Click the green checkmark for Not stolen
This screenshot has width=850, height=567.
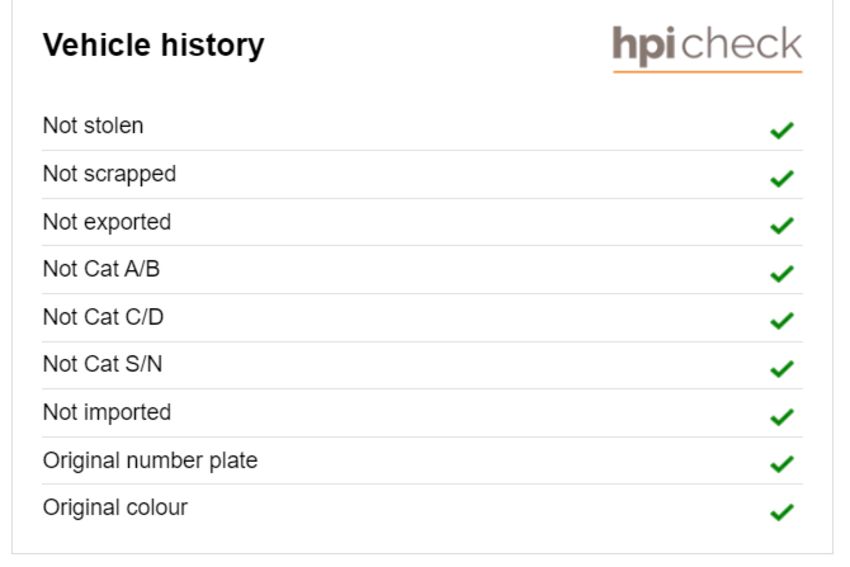pyautogui.click(x=782, y=130)
